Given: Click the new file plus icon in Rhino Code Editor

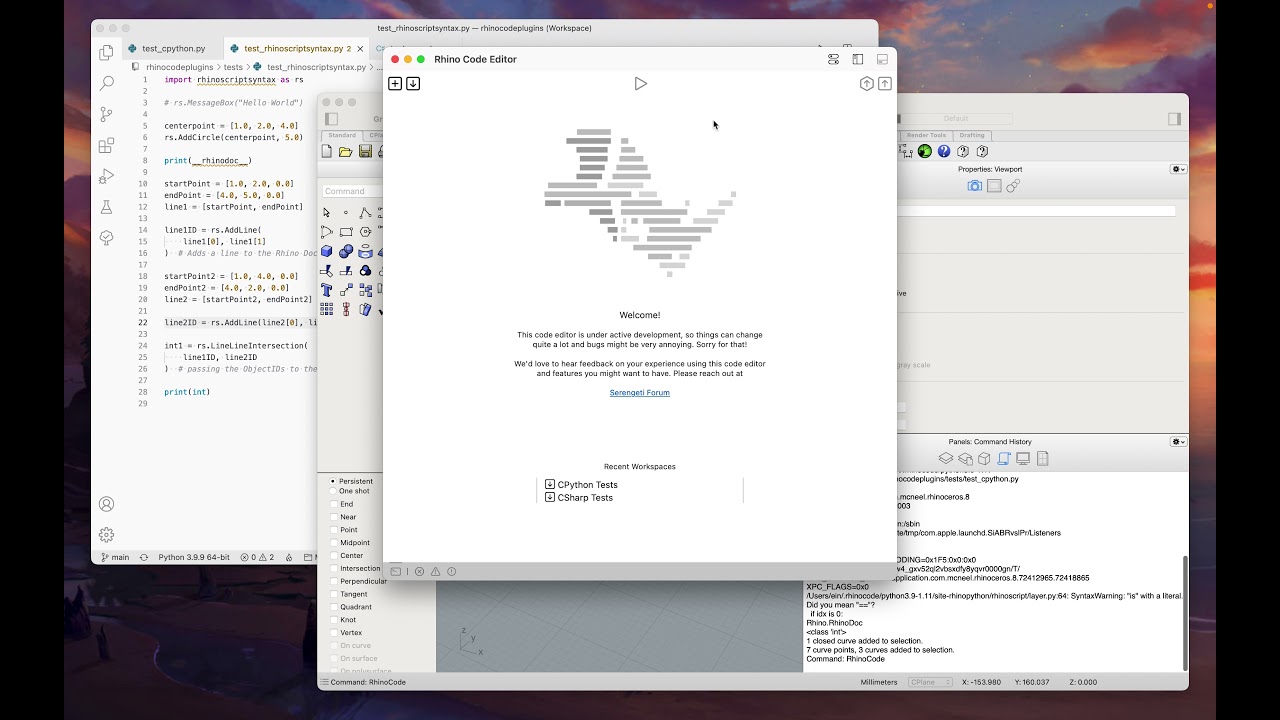Looking at the screenshot, I should pyautogui.click(x=395, y=84).
